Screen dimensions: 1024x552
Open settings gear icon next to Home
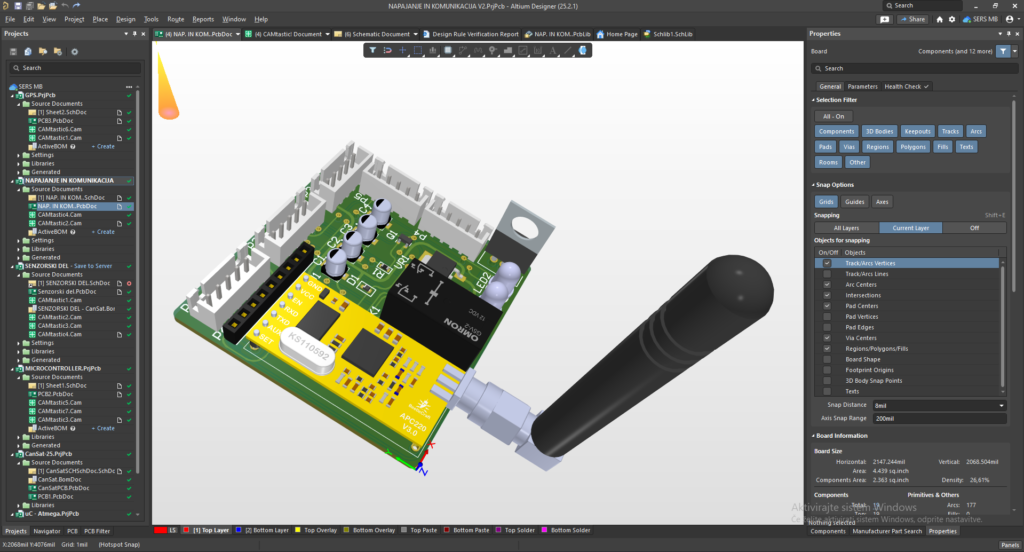point(953,19)
